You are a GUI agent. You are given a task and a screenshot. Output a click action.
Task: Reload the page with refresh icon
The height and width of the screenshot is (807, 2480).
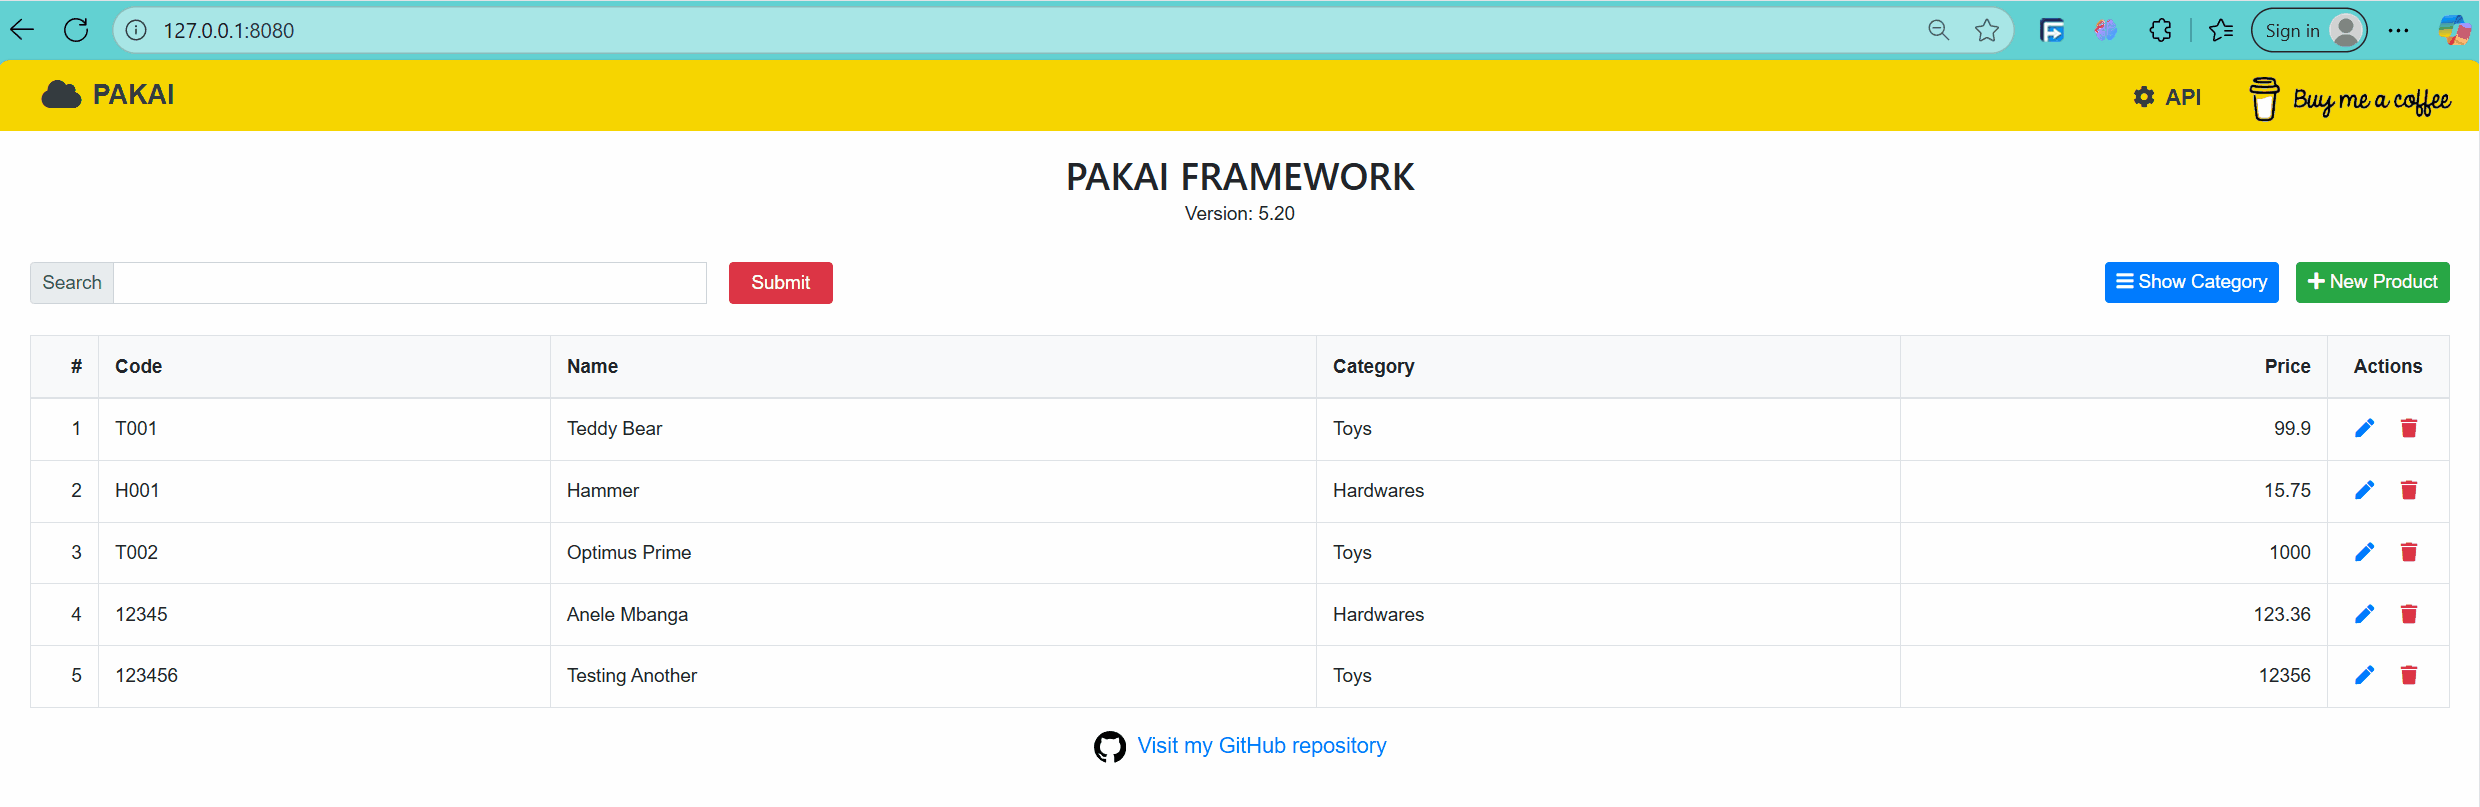76,30
